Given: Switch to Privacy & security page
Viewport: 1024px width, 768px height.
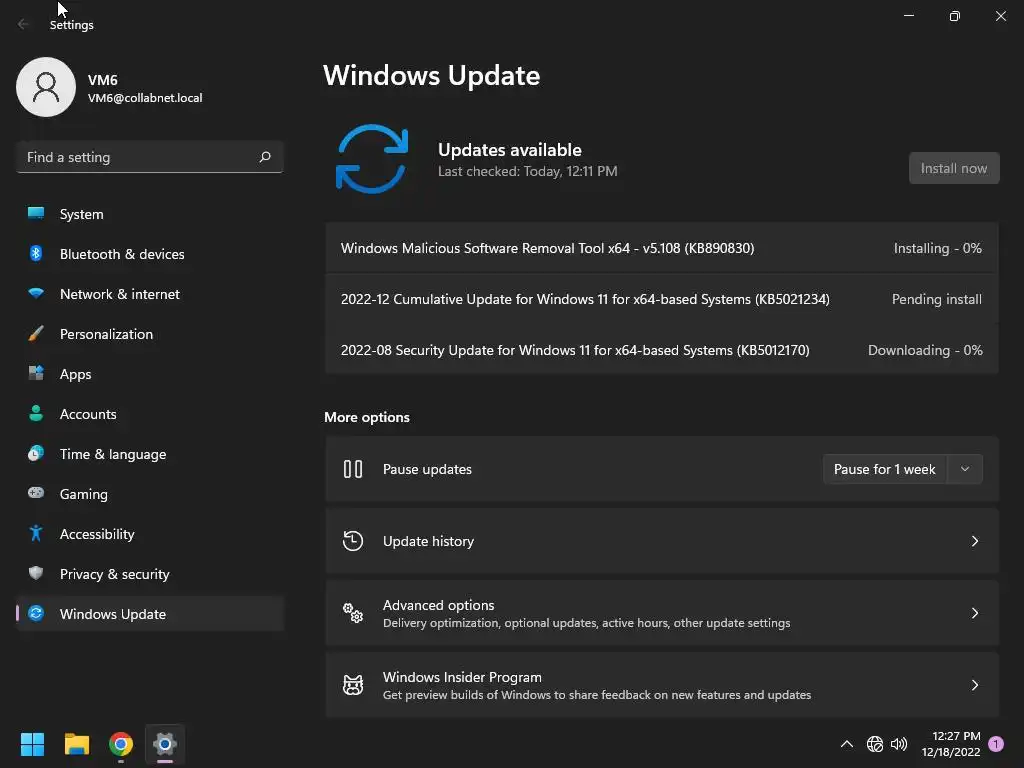Looking at the screenshot, I should point(150,573).
